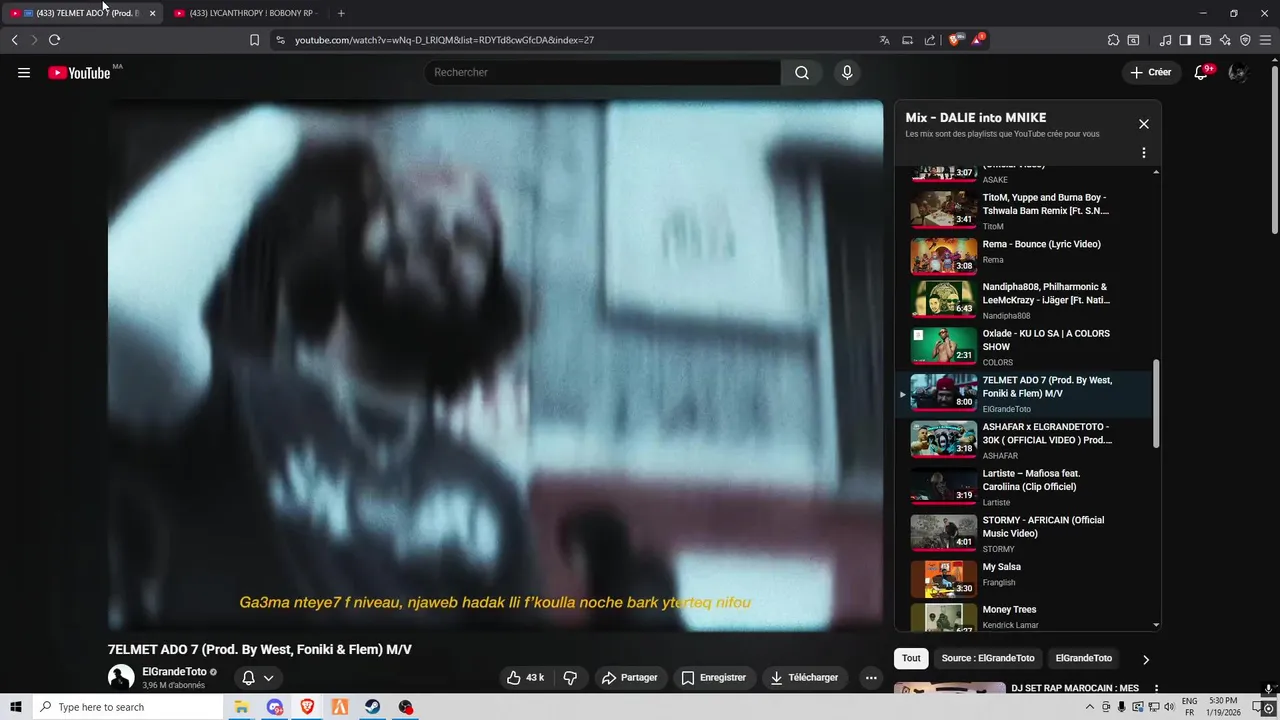
Task: Open the translate page icon
Action: tap(884, 40)
